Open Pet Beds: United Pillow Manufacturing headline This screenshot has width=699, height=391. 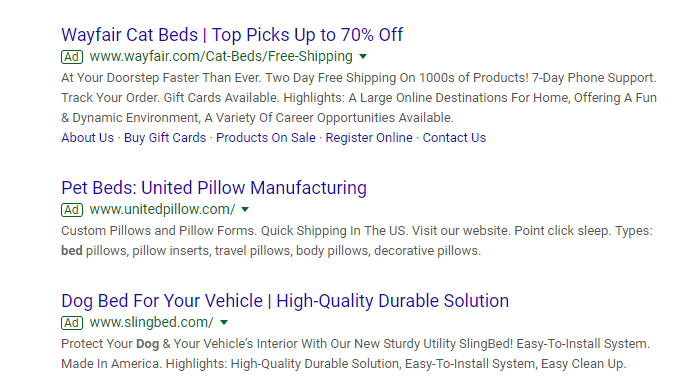pos(214,188)
